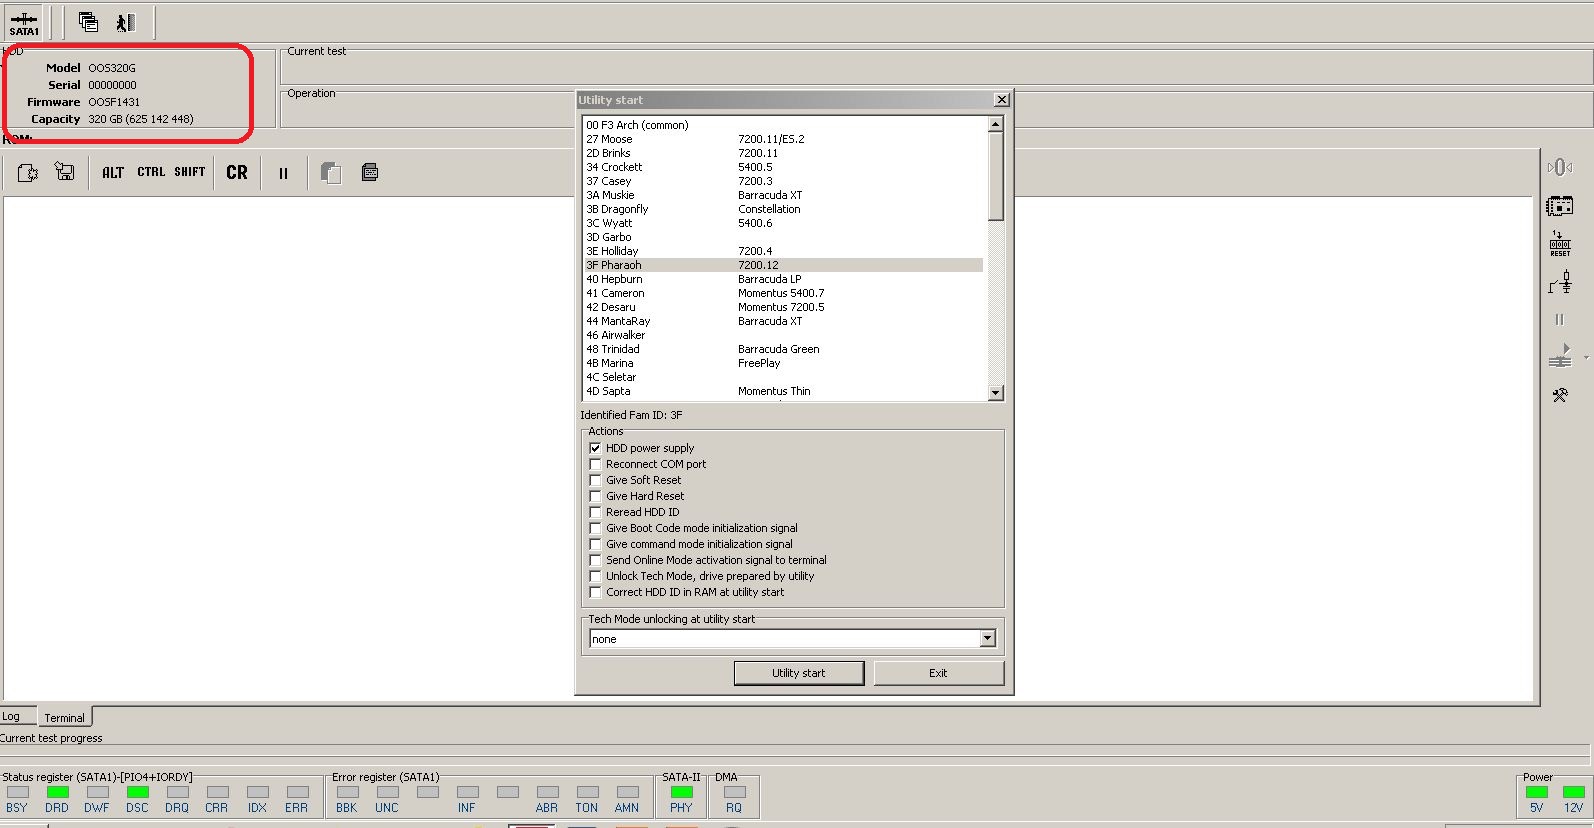Toggle HDD power supply checkbox
Image resolution: width=1594 pixels, height=828 pixels.
(595, 448)
